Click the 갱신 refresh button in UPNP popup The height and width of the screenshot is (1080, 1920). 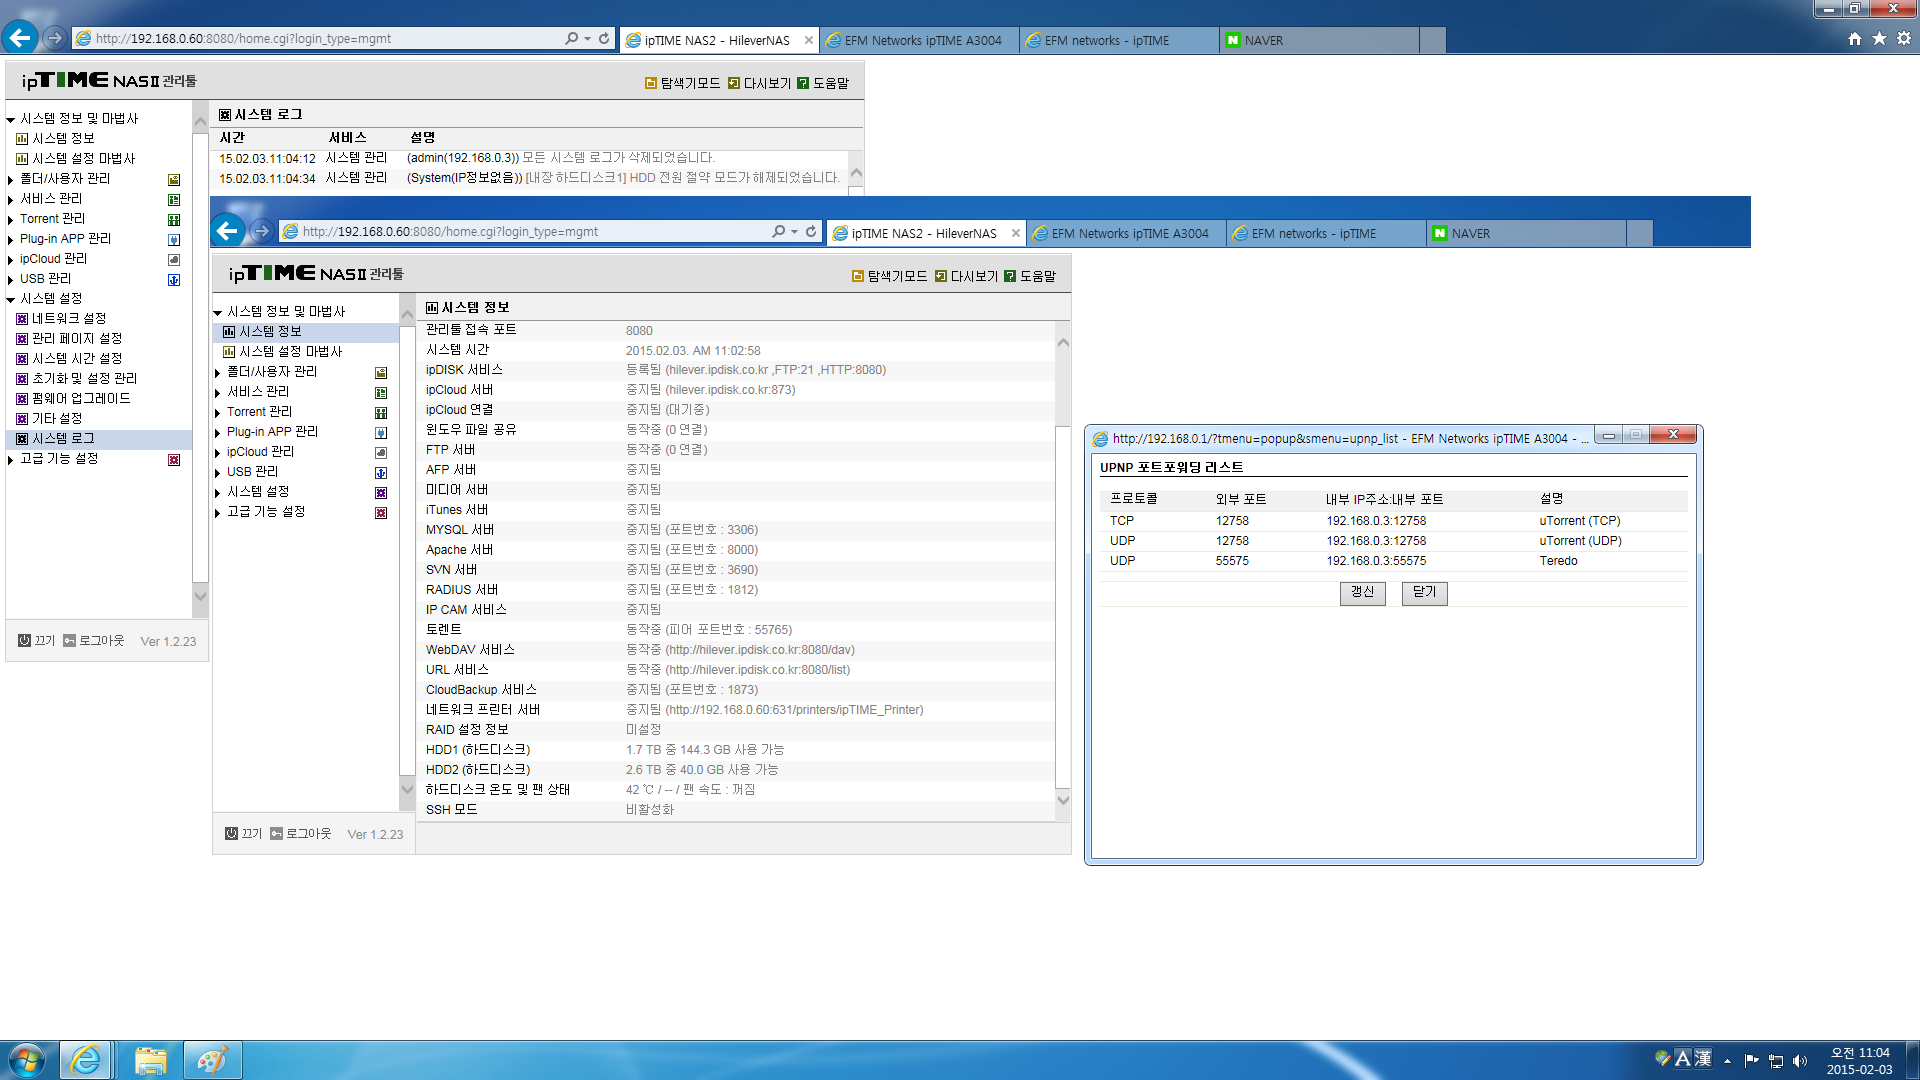pyautogui.click(x=1362, y=592)
